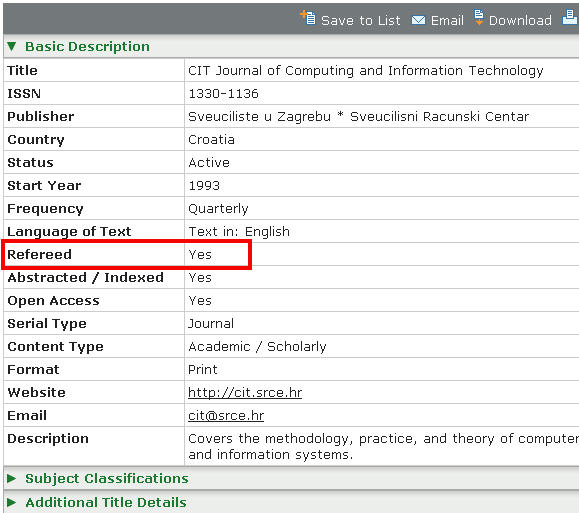Click the Download toolbar link
This screenshot has width=579, height=513.
point(520,20)
